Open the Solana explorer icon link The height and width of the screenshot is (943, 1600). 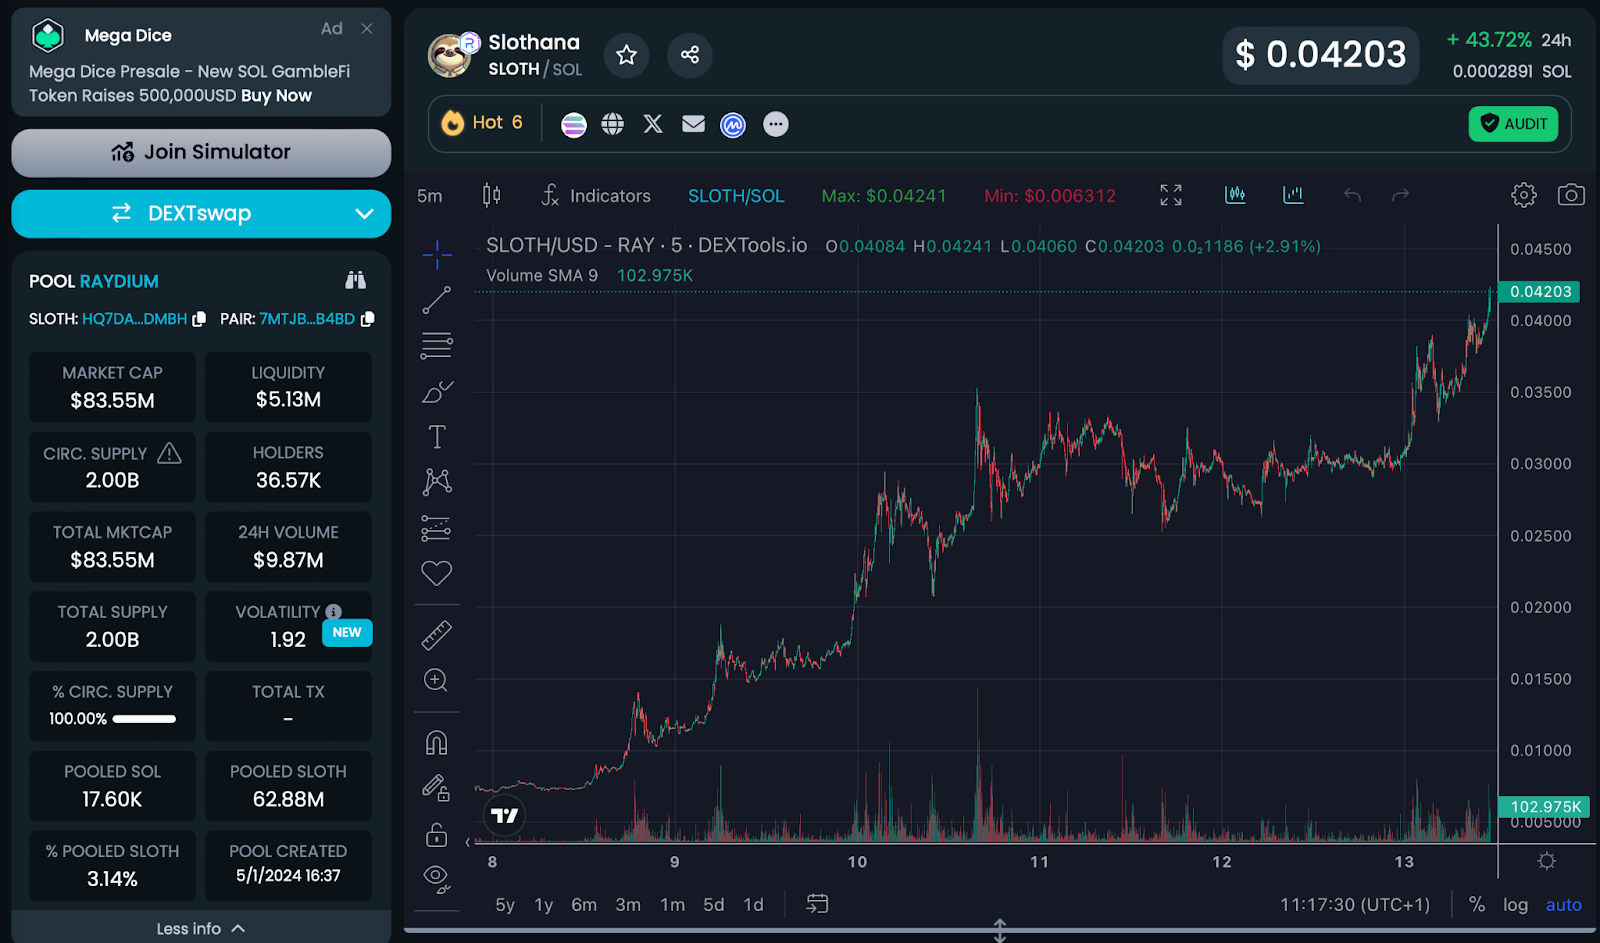click(x=573, y=124)
